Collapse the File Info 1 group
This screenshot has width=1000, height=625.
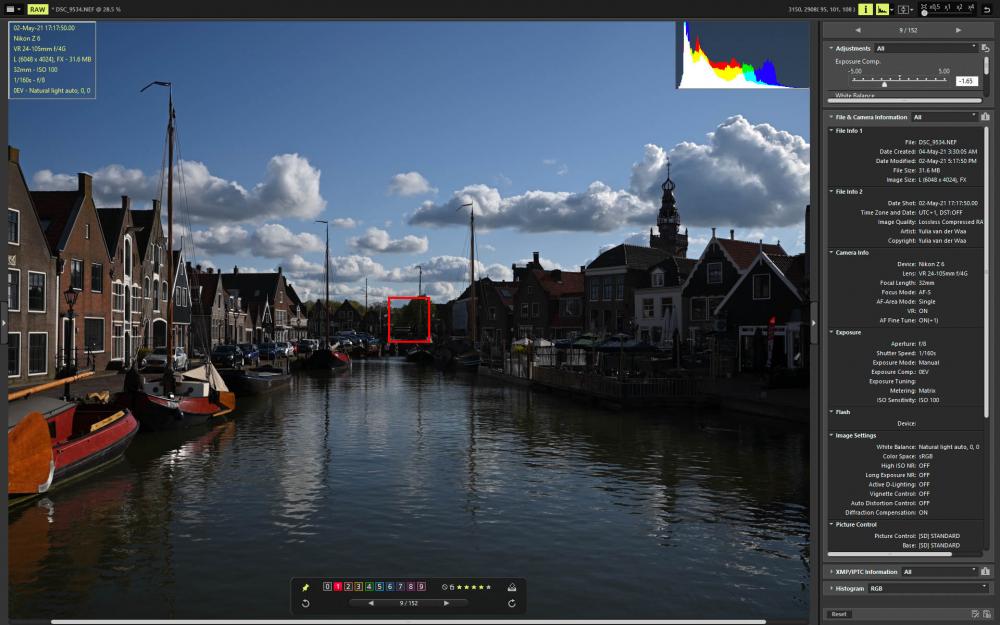tap(831, 131)
